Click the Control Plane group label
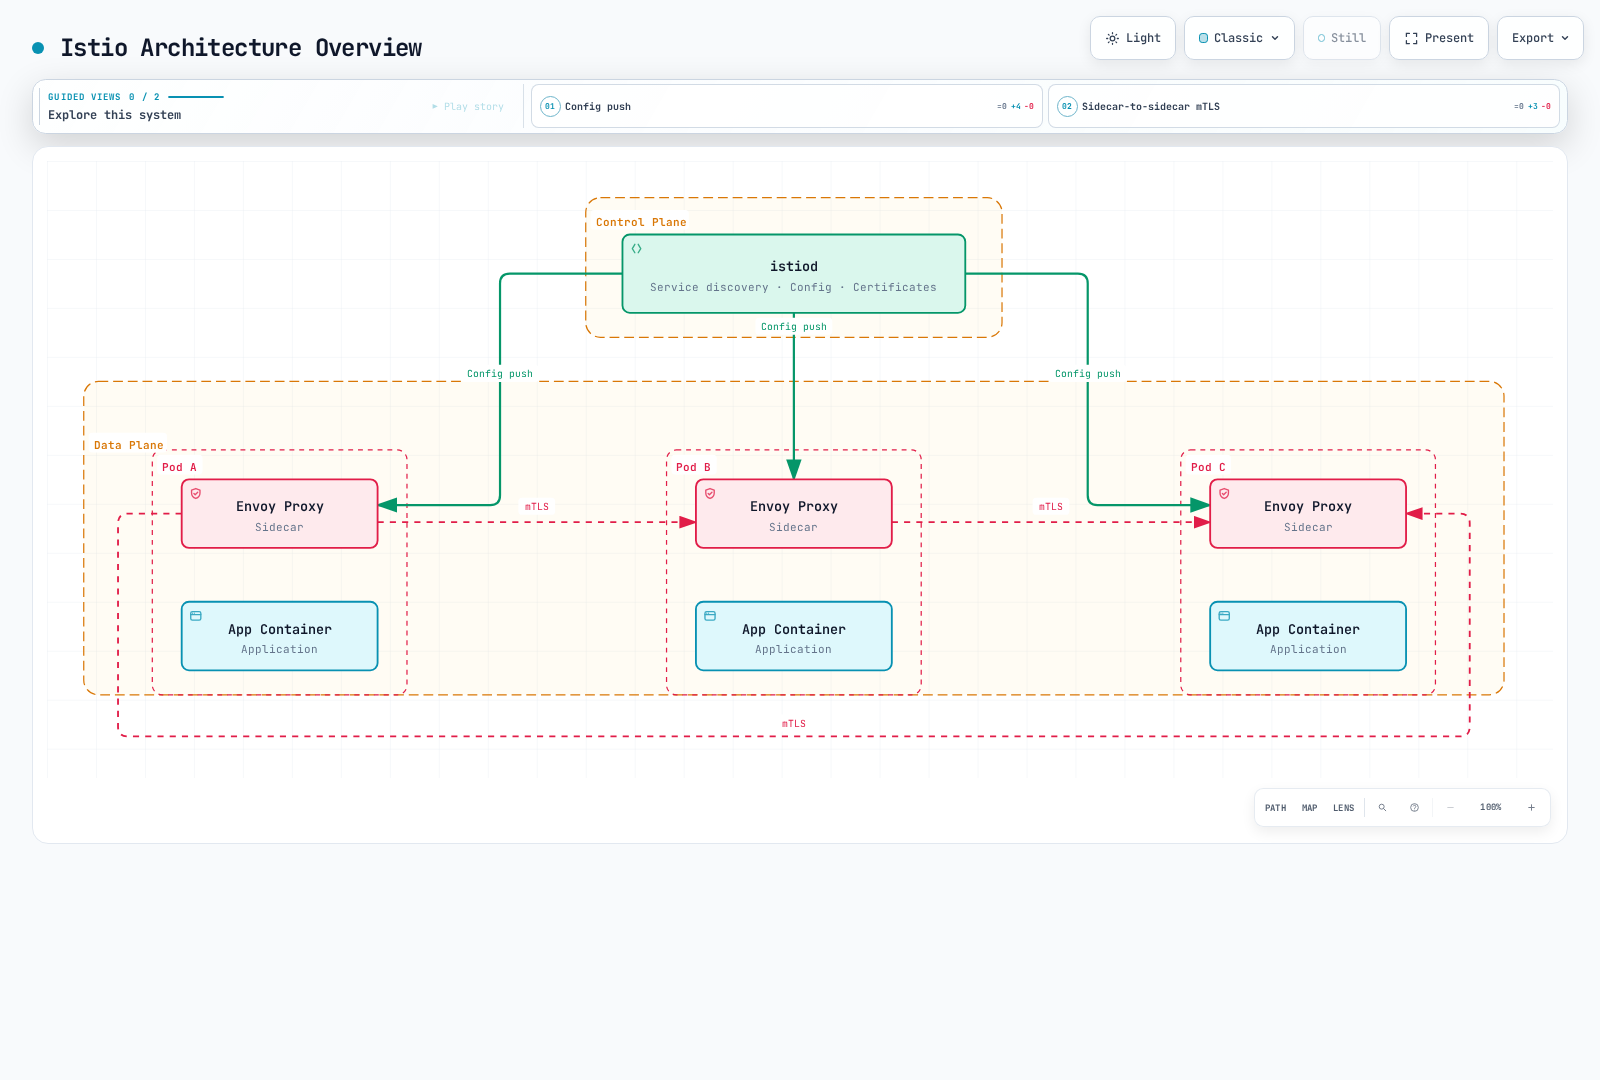1600x1080 pixels. (641, 222)
